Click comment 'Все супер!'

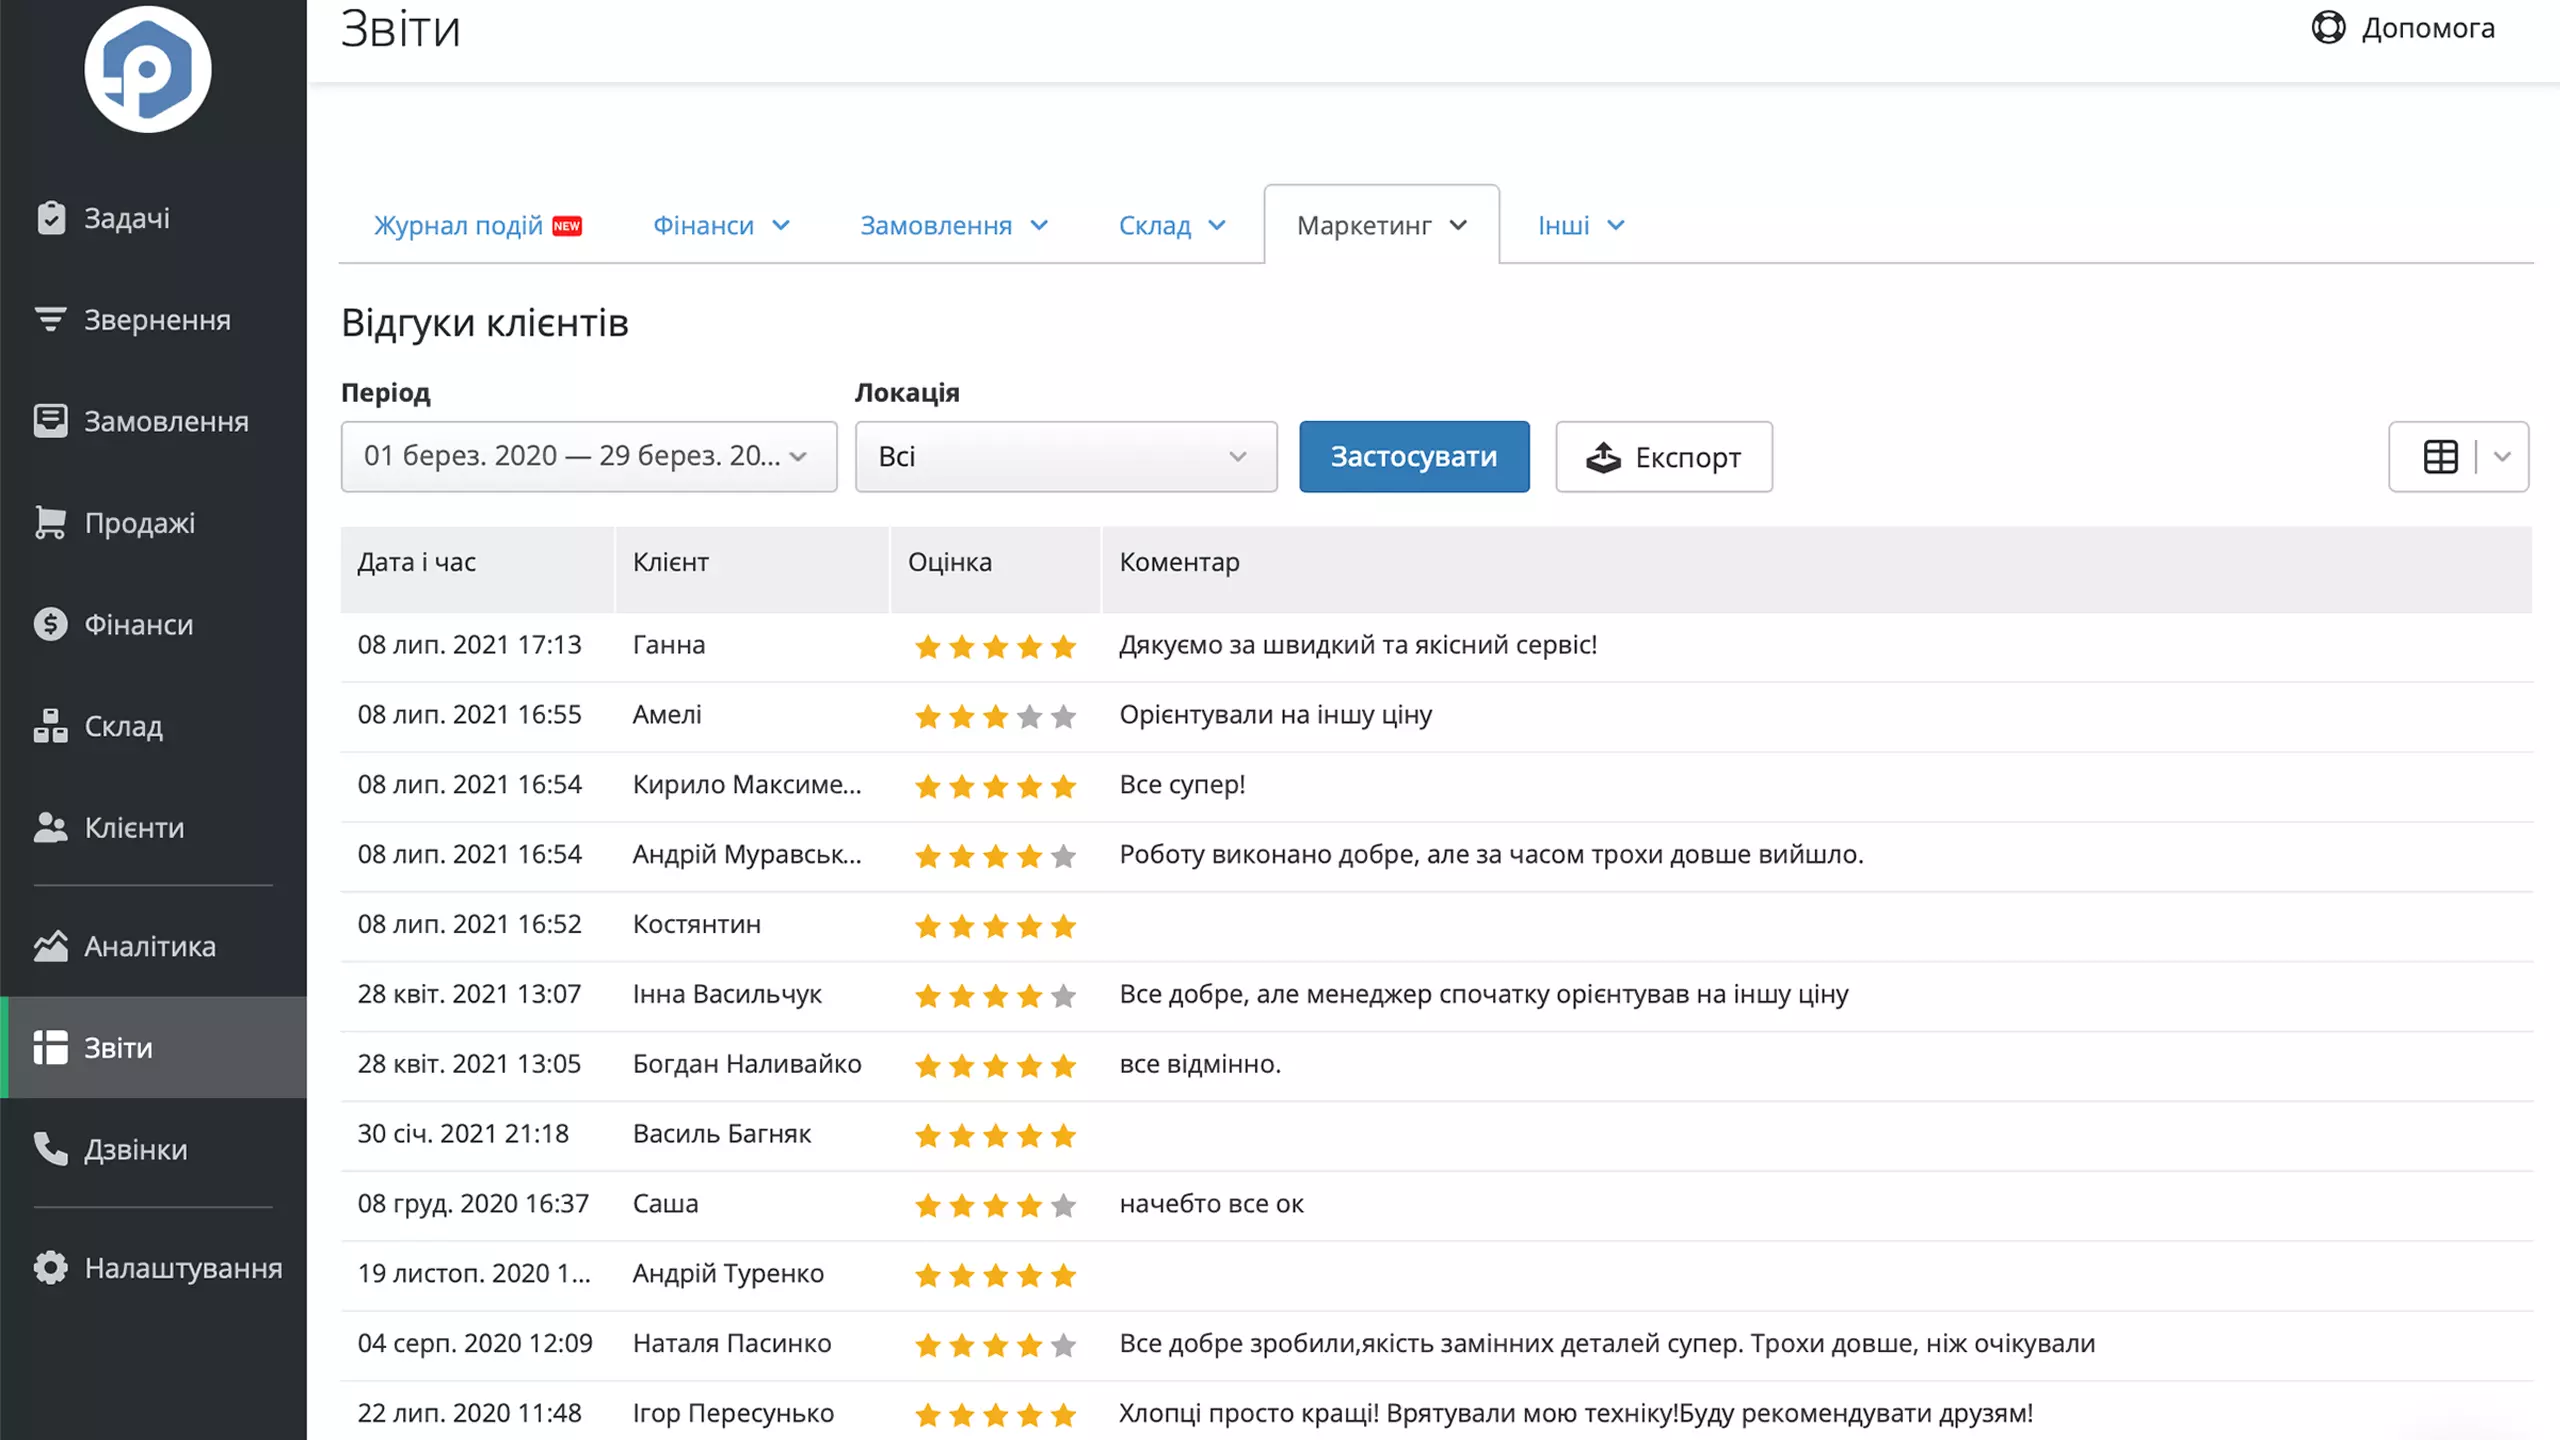click(1182, 784)
